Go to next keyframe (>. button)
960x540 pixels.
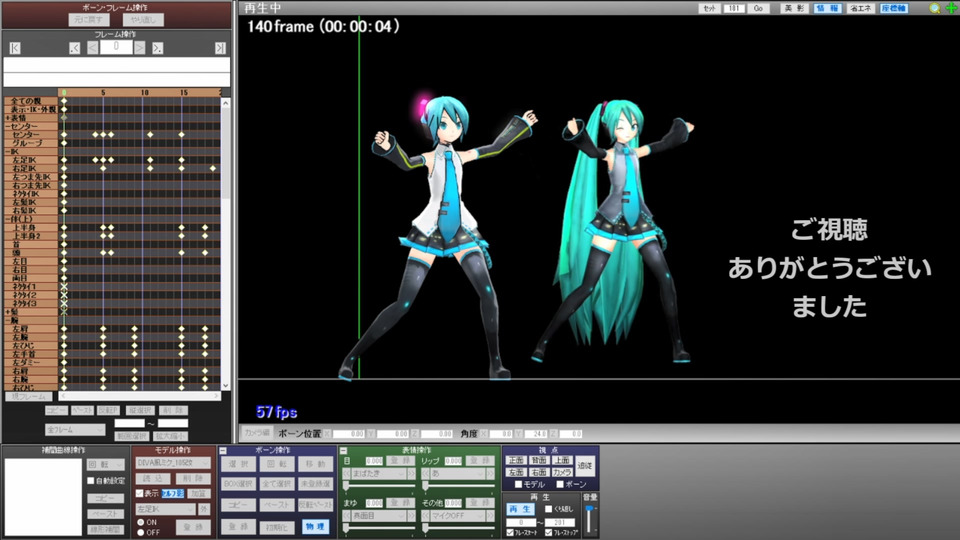157,48
